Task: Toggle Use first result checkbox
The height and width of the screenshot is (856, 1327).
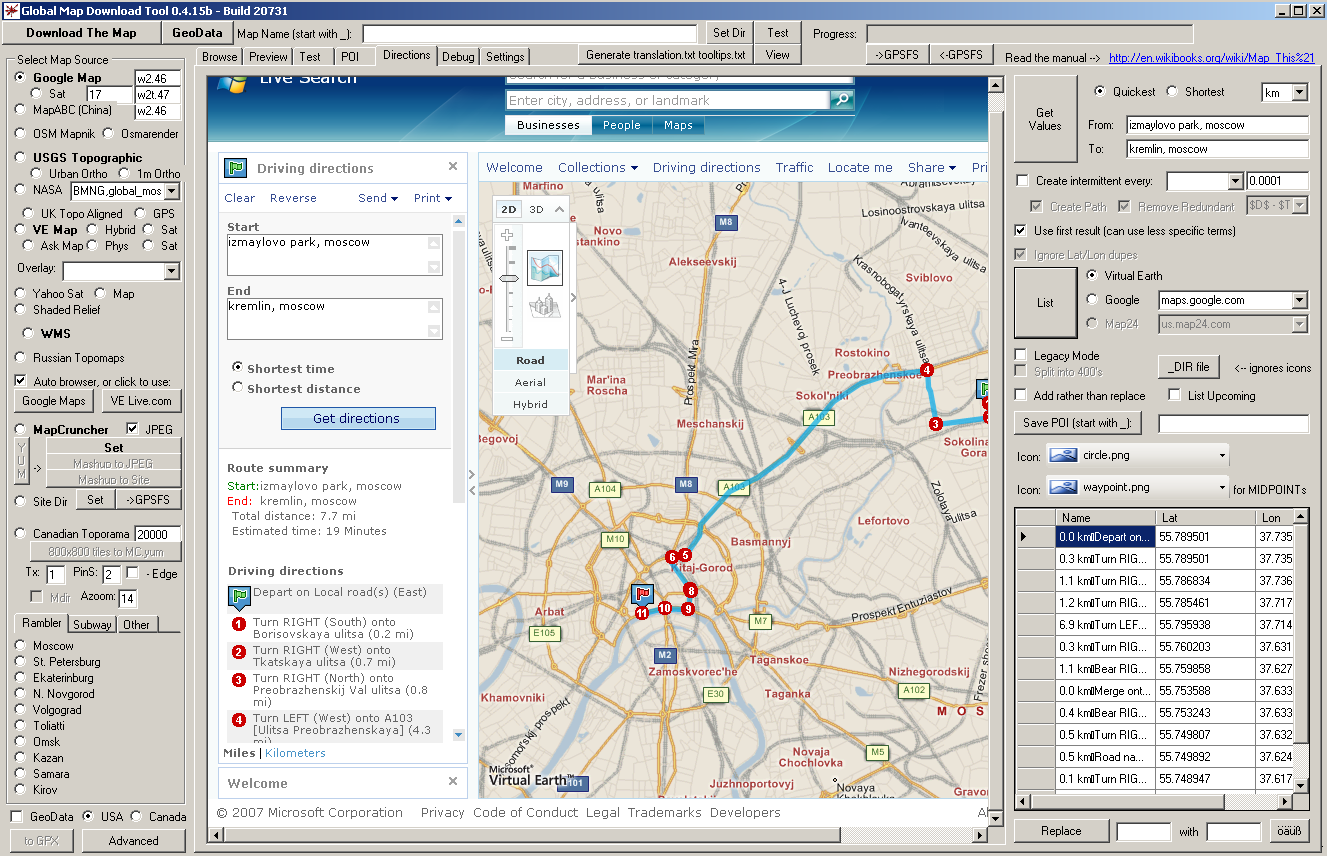Action: pyautogui.click(x=1022, y=231)
